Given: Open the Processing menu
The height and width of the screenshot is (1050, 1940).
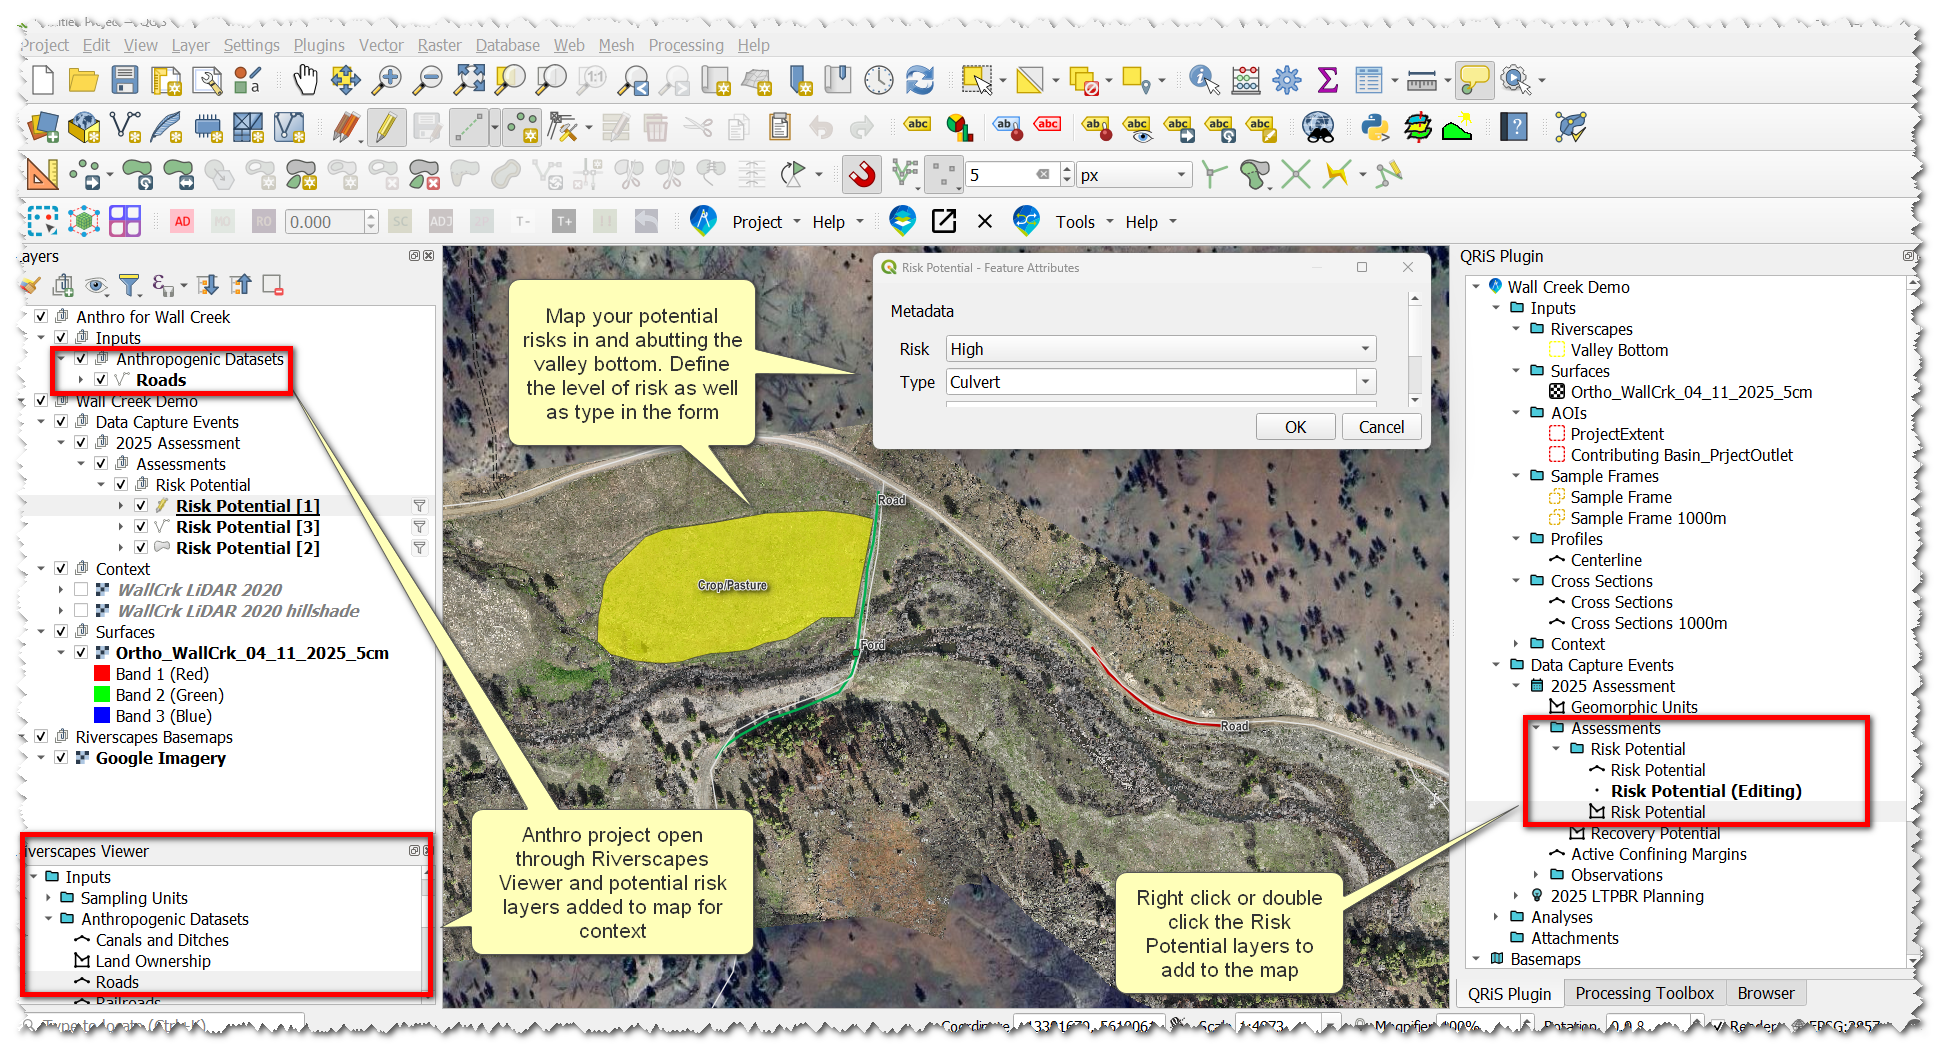Looking at the screenshot, I should (686, 45).
